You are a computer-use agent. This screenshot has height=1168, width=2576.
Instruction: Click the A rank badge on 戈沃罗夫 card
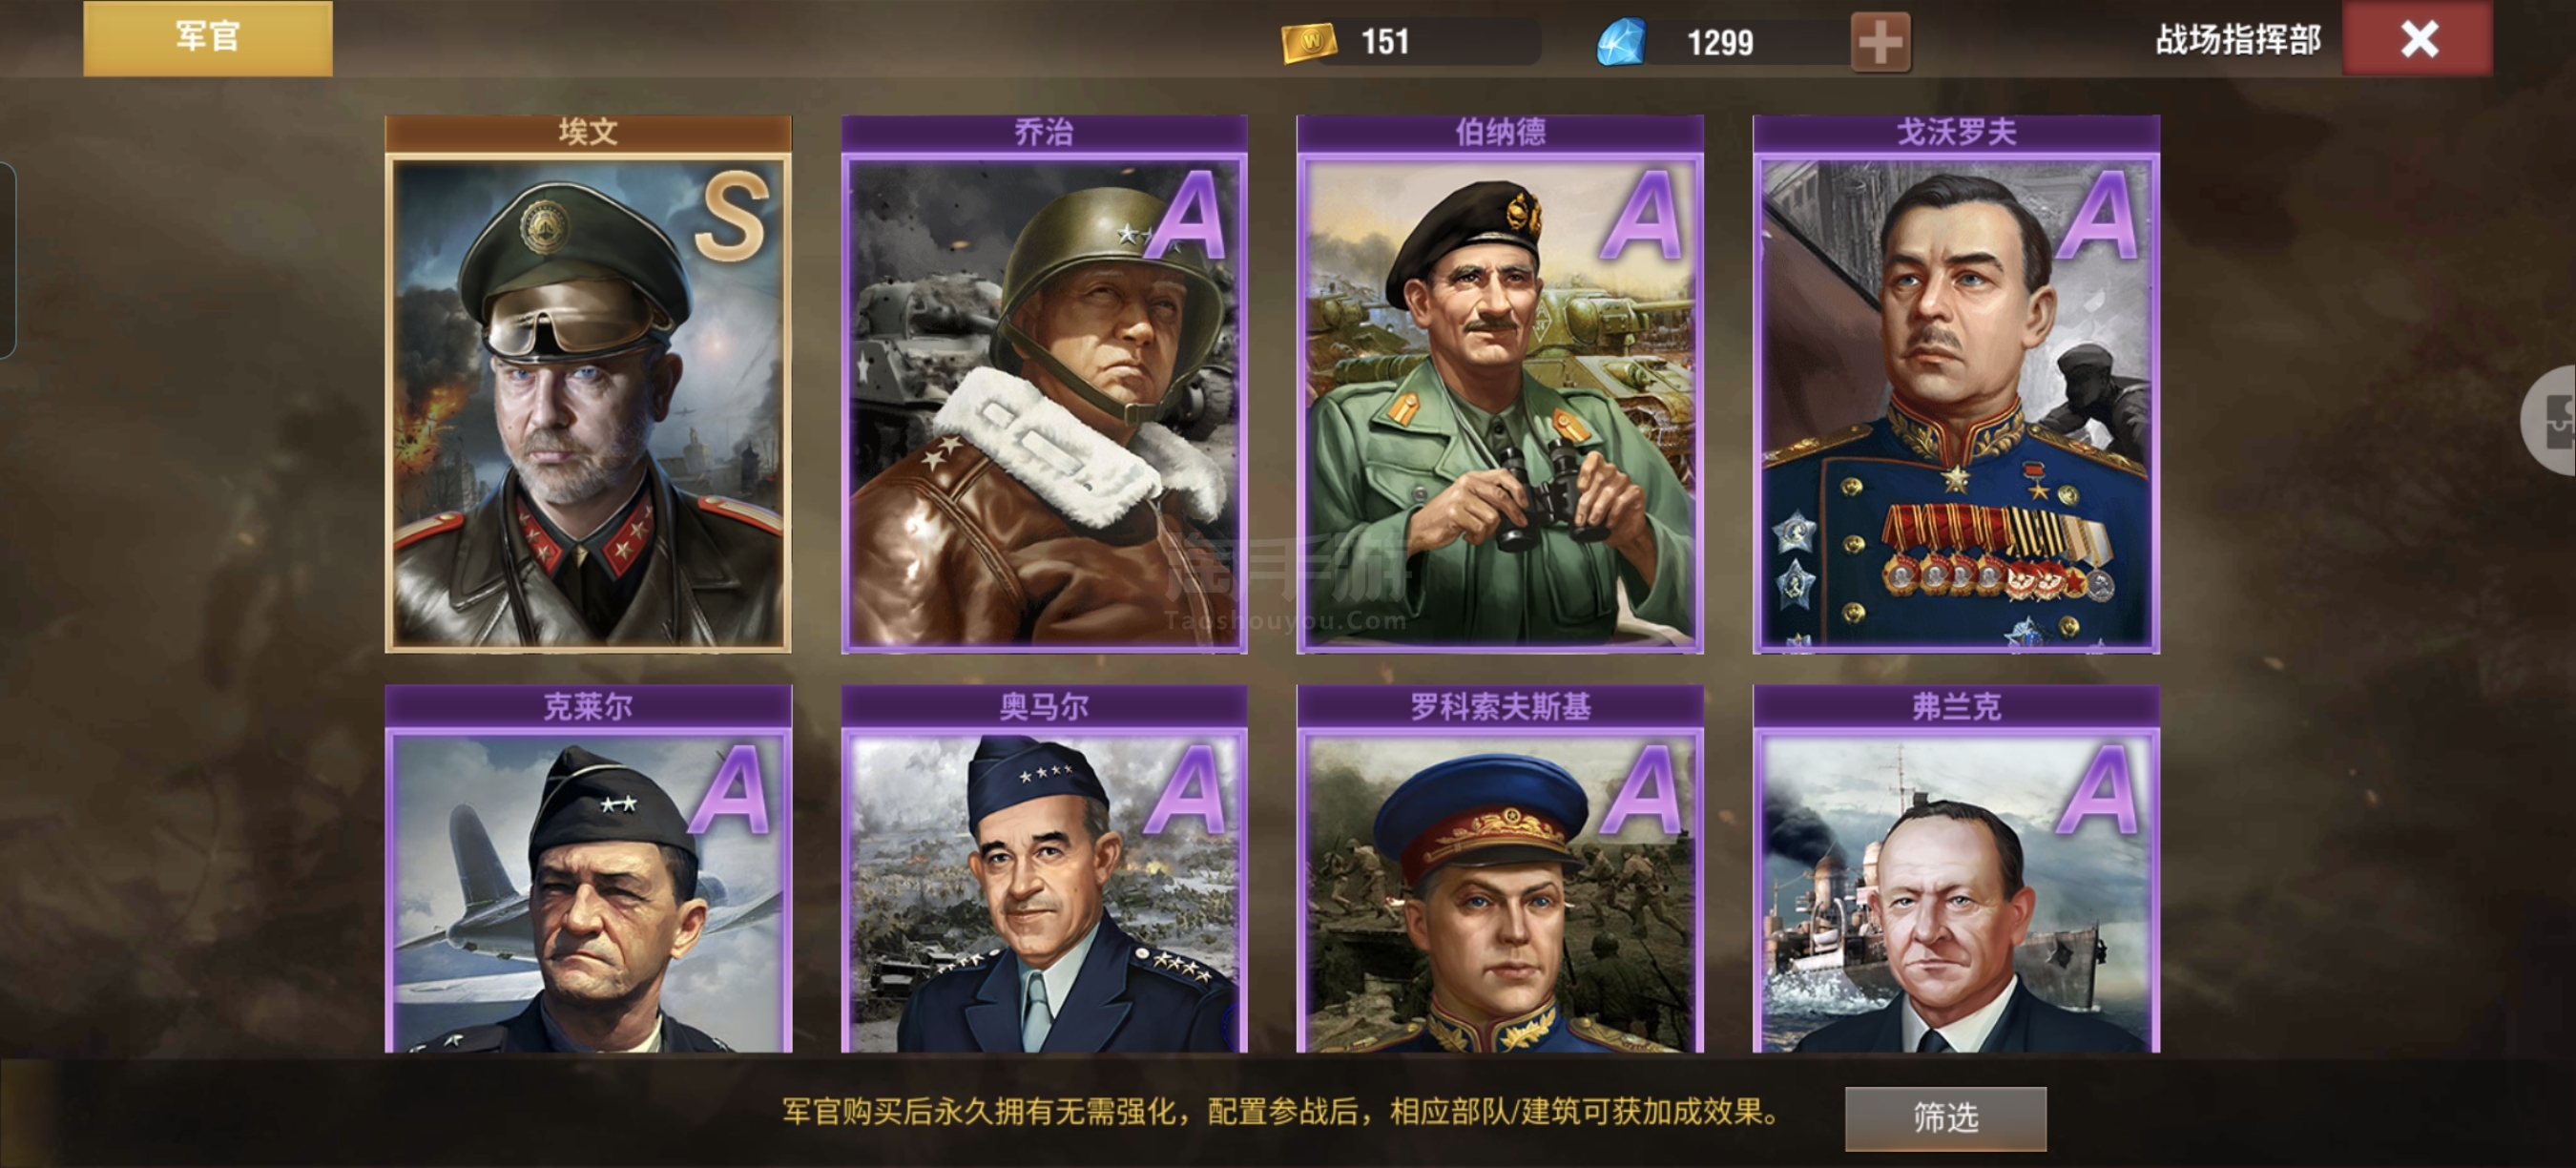click(x=2098, y=215)
